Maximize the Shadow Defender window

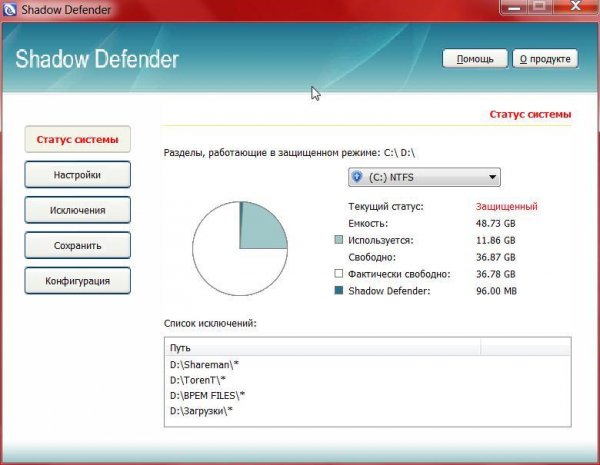tap(540, 7)
